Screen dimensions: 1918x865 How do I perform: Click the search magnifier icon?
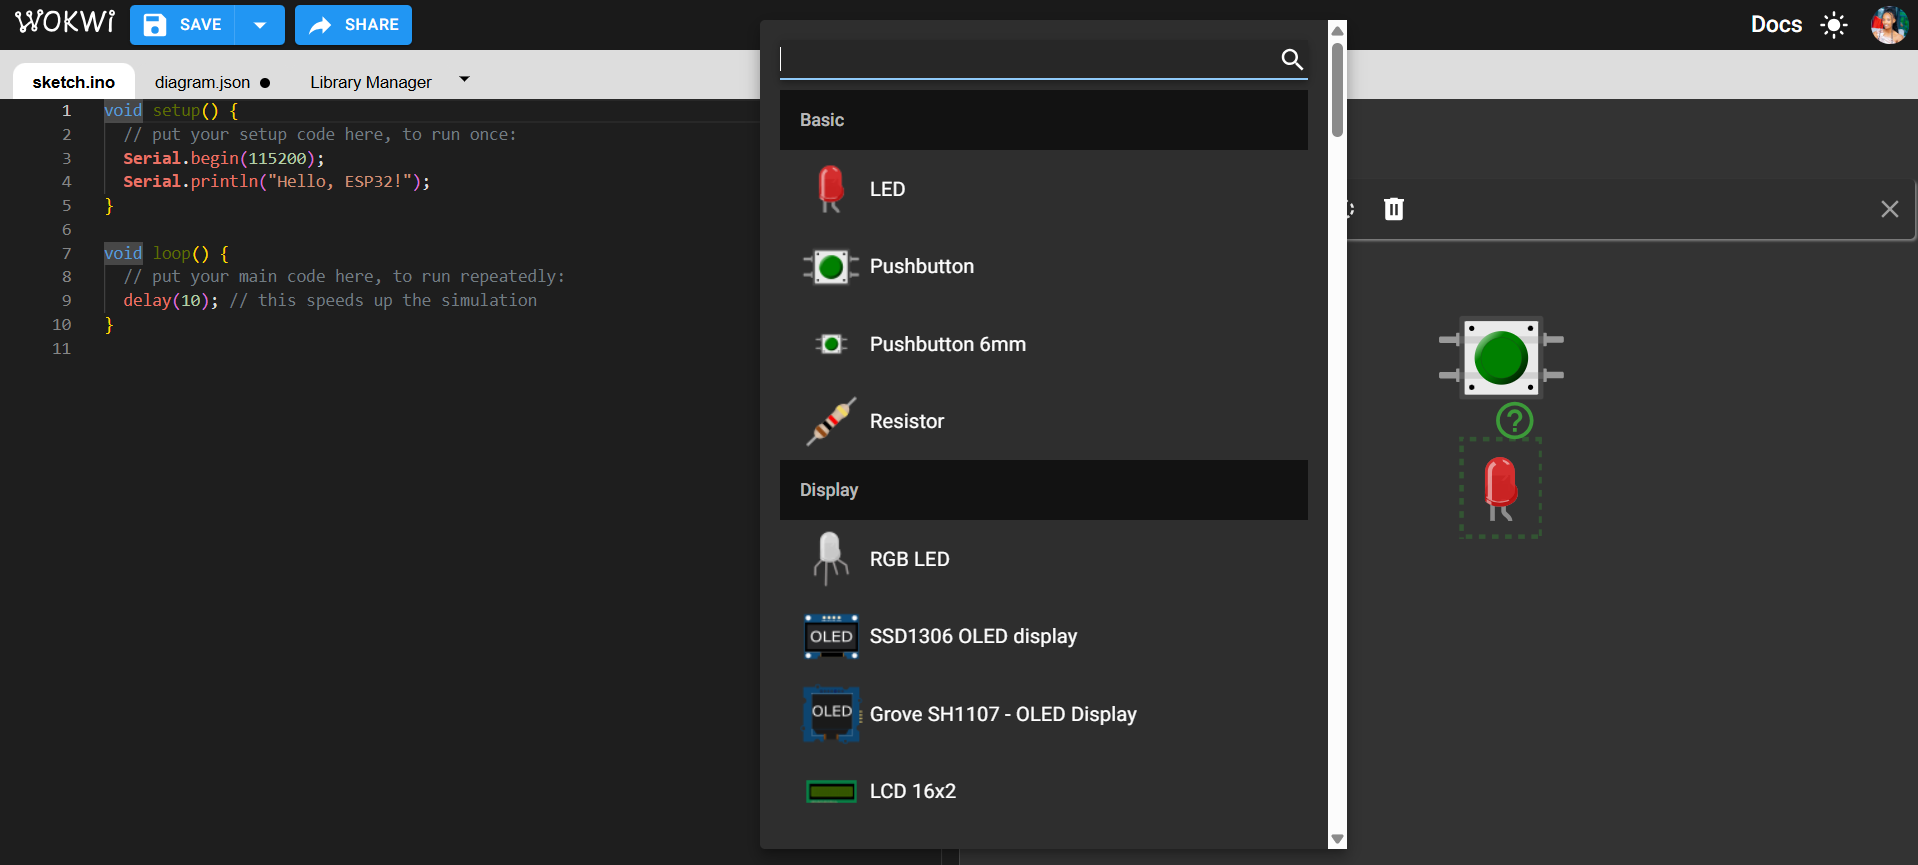1292,59
